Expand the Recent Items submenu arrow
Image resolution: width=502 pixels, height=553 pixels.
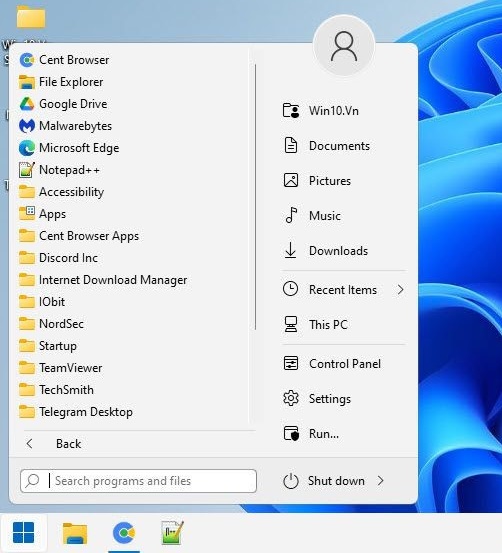point(400,290)
